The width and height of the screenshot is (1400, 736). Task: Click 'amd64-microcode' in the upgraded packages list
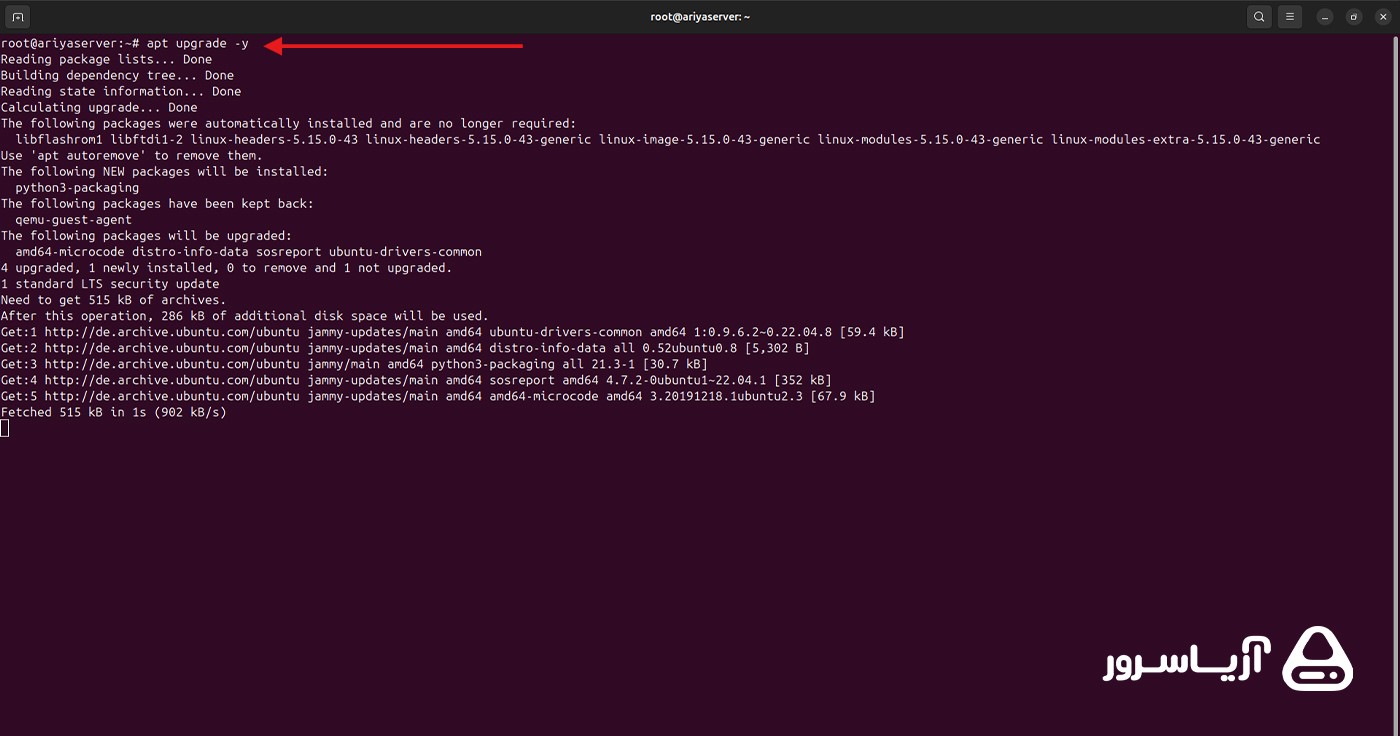click(x=70, y=251)
